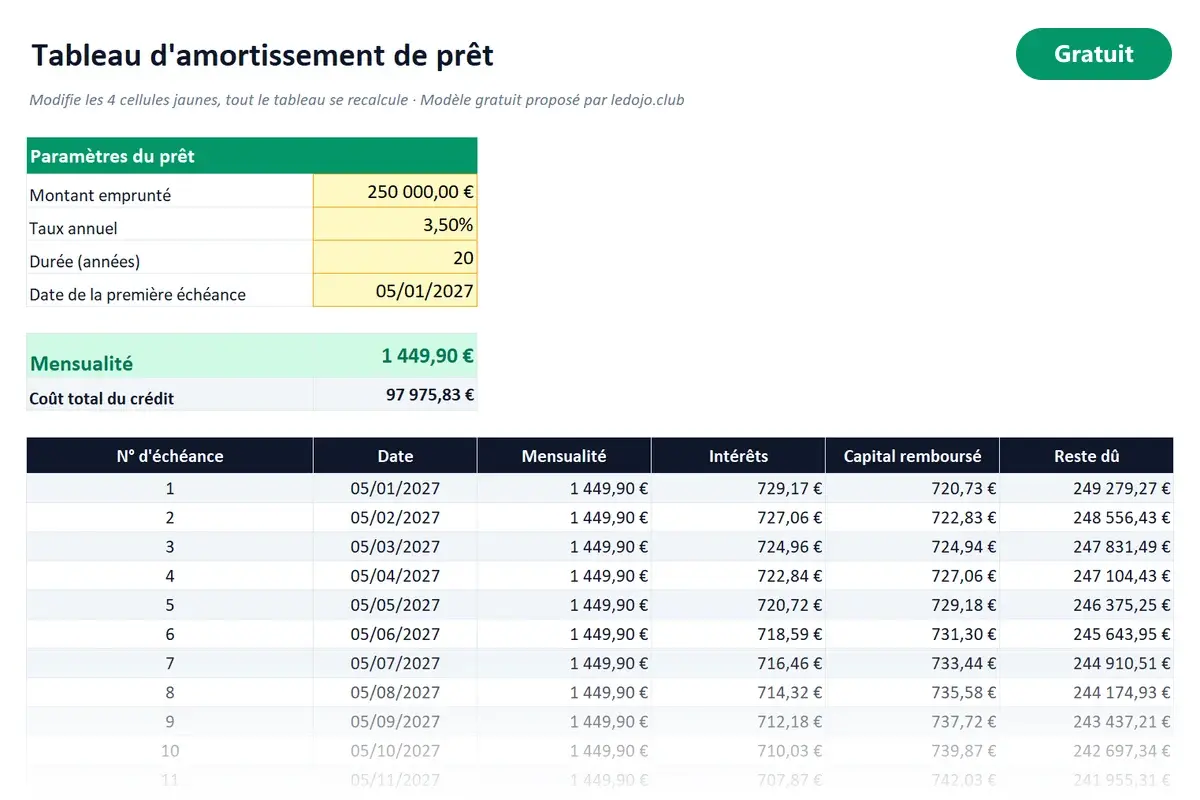Viewport: 1200px width, 800px height.
Task: Click the page title Tableau d'amortissement de prêt
Action: click(262, 55)
